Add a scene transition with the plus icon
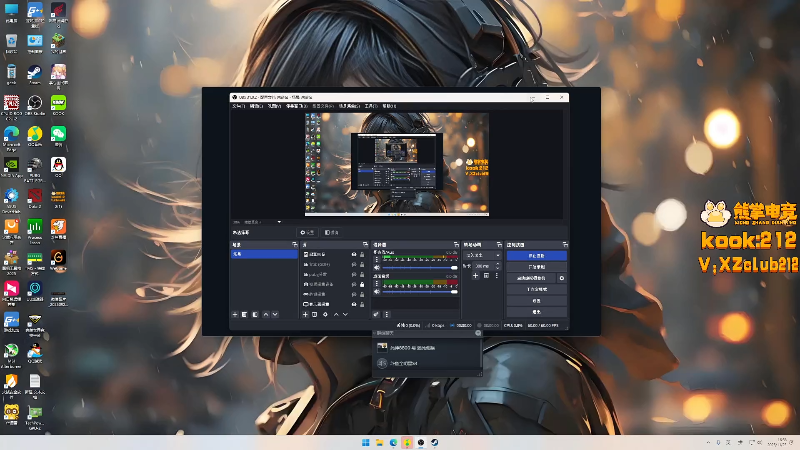This screenshot has width=800, height=450. tap(475, 276)
